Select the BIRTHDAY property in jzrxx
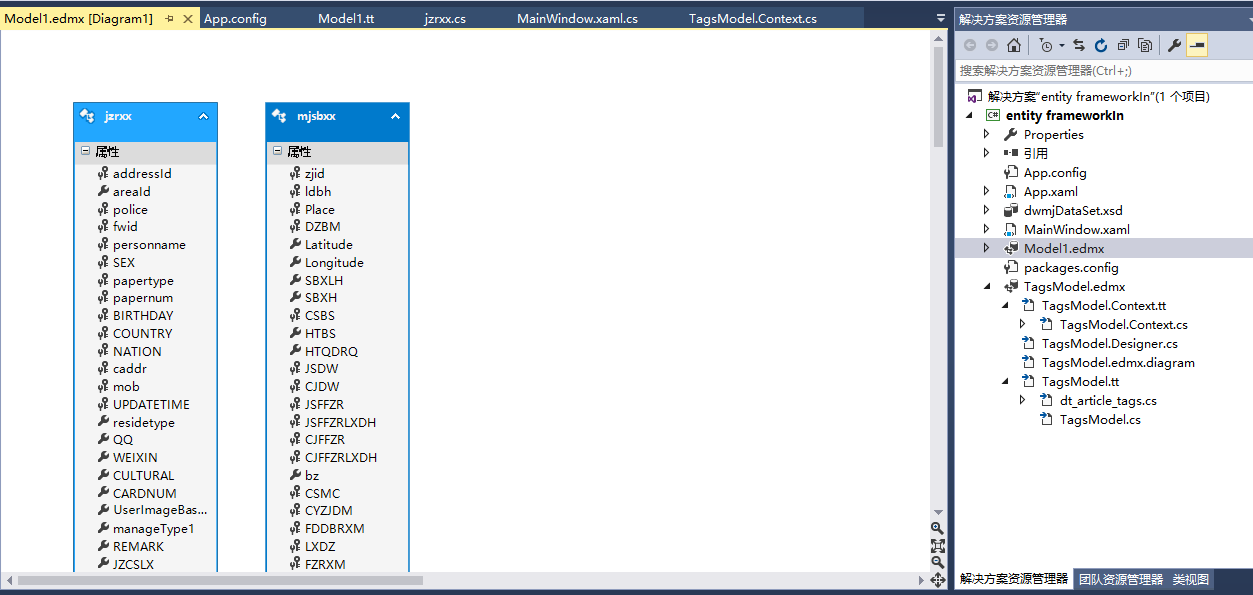 [x=143, y=315]
